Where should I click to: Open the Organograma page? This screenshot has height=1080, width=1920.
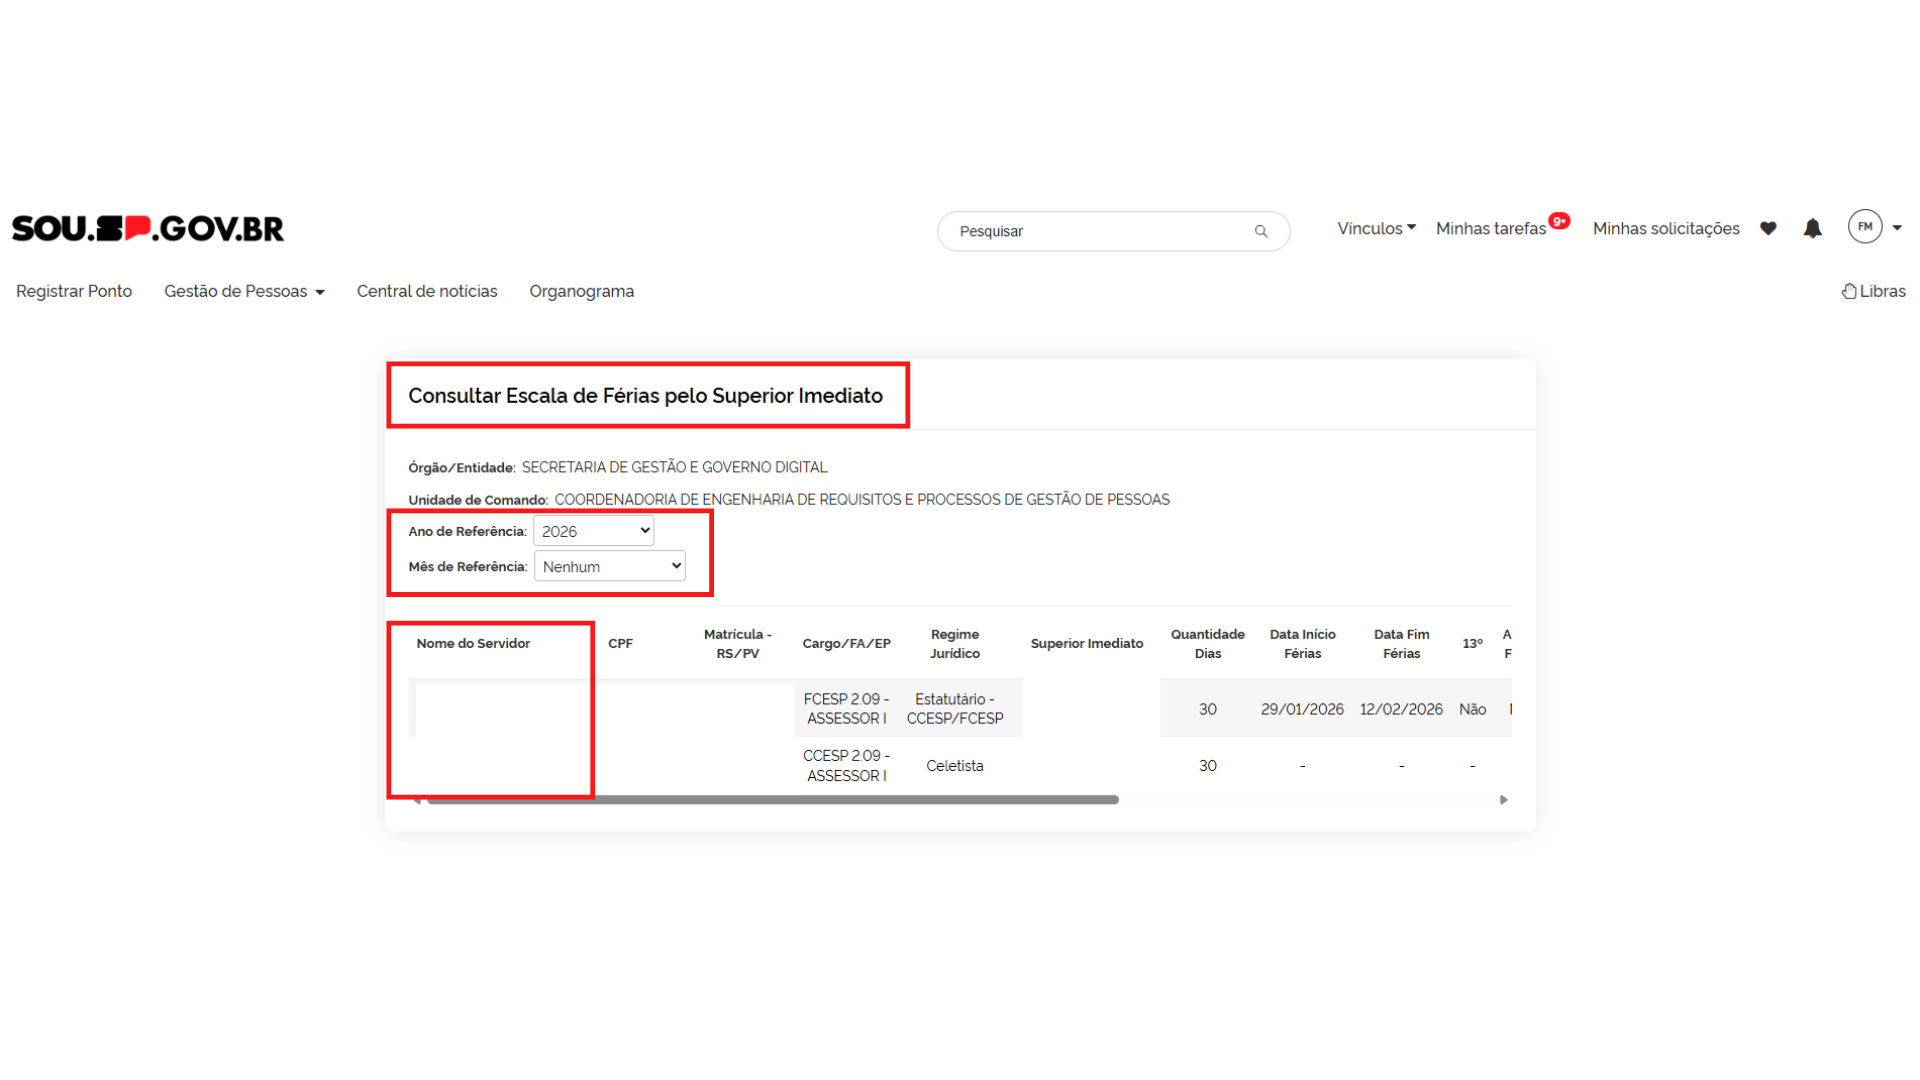581,291
